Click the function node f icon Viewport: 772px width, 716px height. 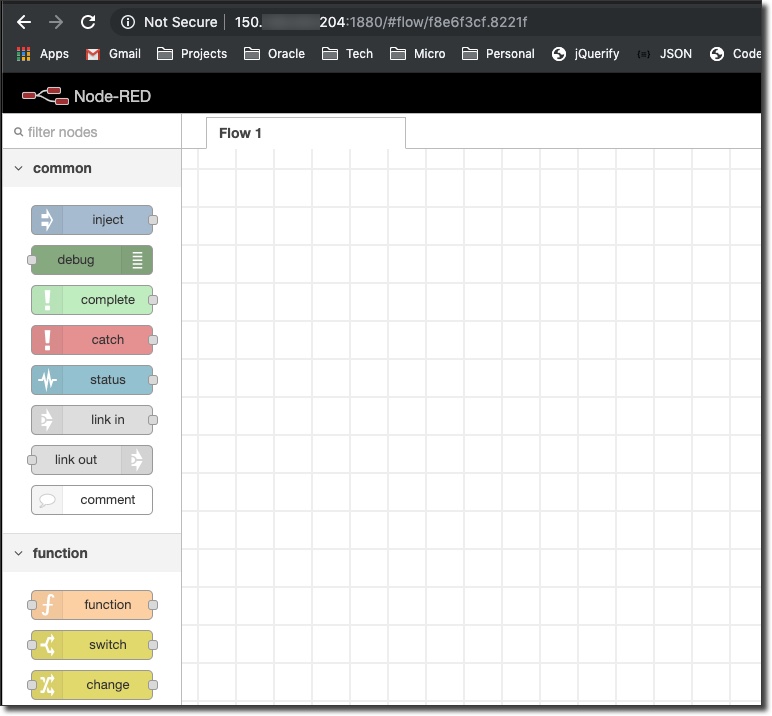47,605
